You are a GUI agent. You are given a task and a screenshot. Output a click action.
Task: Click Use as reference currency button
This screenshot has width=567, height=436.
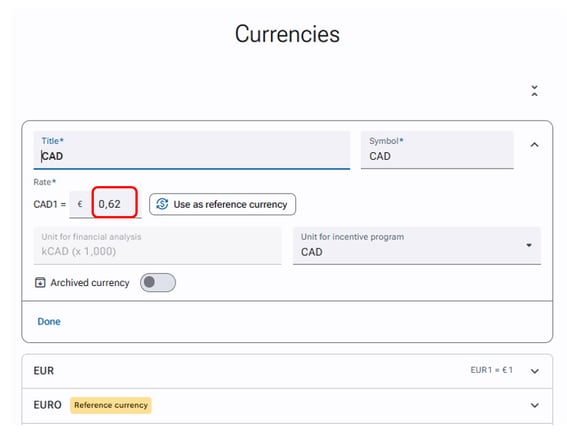coord(222,204)
